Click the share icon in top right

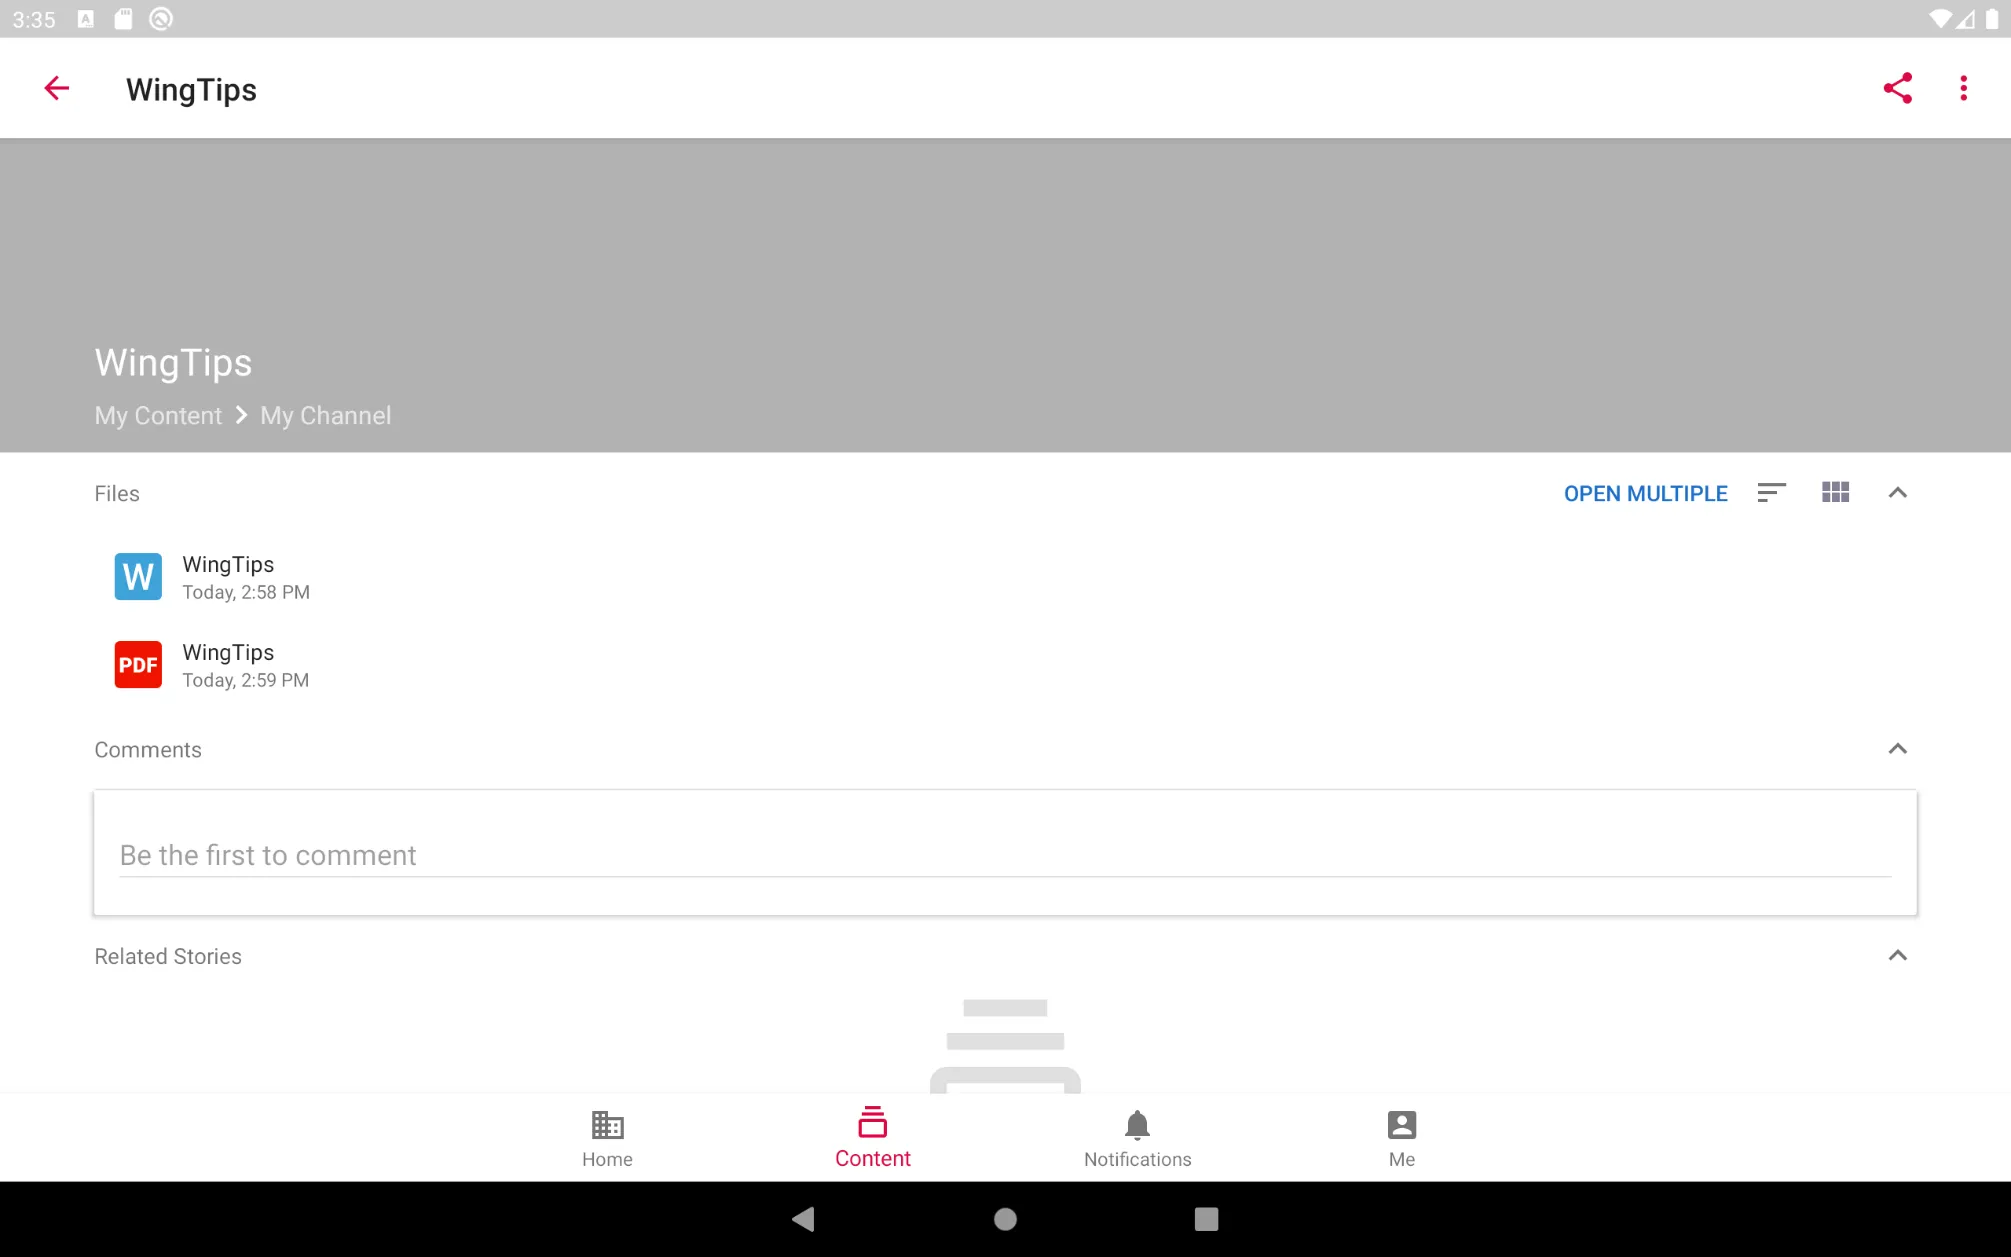pos(1897,88)
